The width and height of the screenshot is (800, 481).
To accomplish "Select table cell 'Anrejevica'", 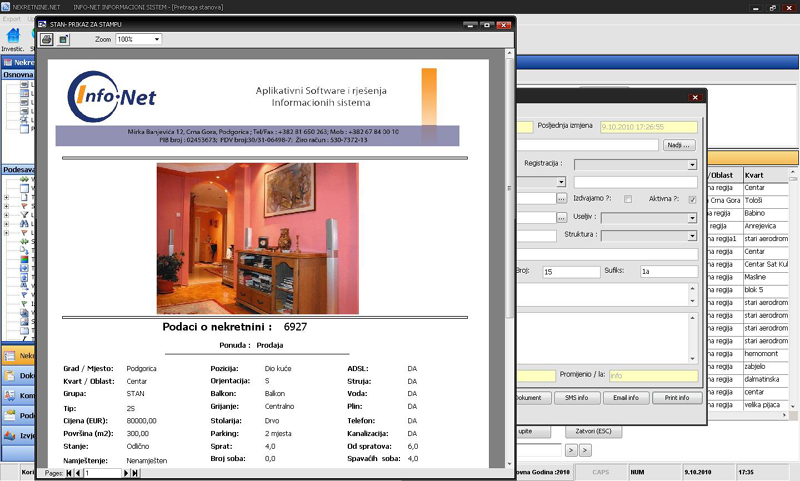I will 766,226.
